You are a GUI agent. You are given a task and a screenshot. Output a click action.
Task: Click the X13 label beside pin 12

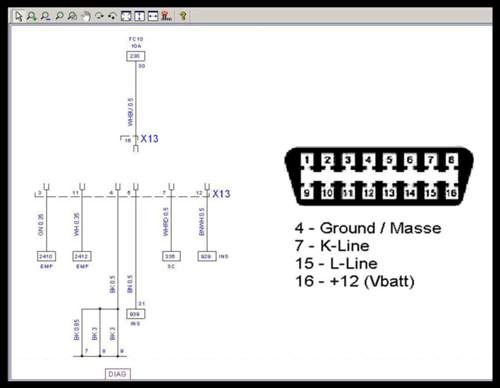[221, 194]
